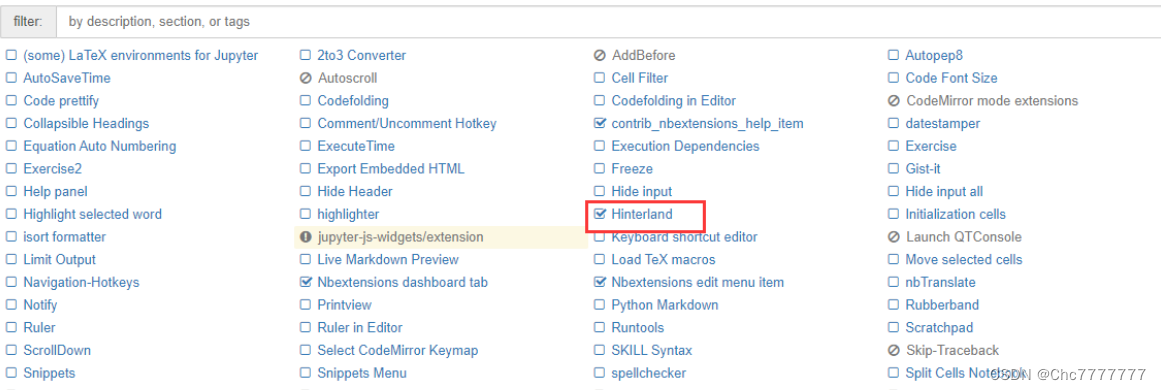Toggle the Exercise extension checkbox
The height and width of the screenshot is (390, 1161).
(894, 146)
